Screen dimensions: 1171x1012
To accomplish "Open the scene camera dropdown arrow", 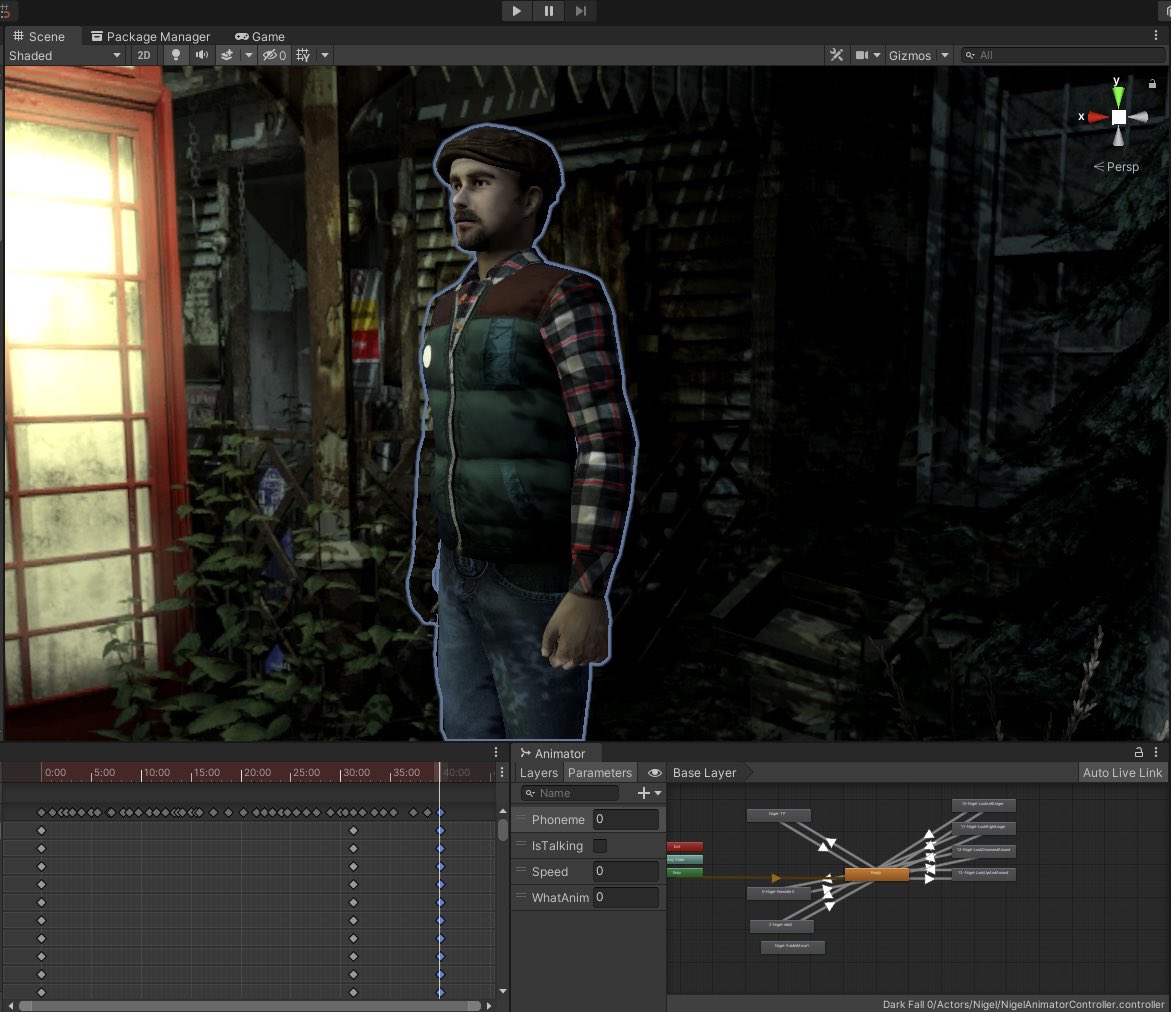I will (877, 55).
